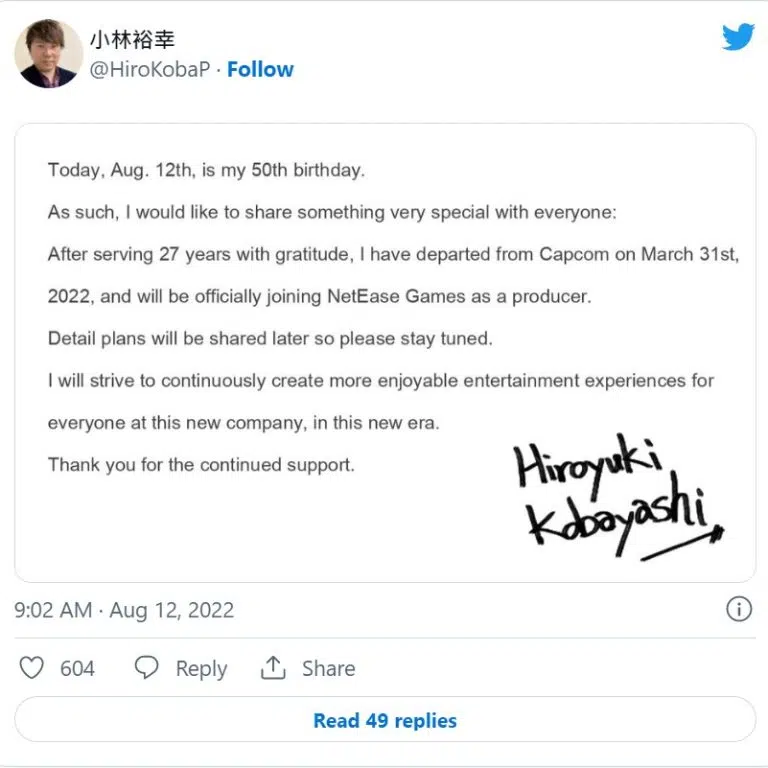This screenshot has width=768, height=768.
Task: Click Read 49 replies button
Action: tap(384, 720)
